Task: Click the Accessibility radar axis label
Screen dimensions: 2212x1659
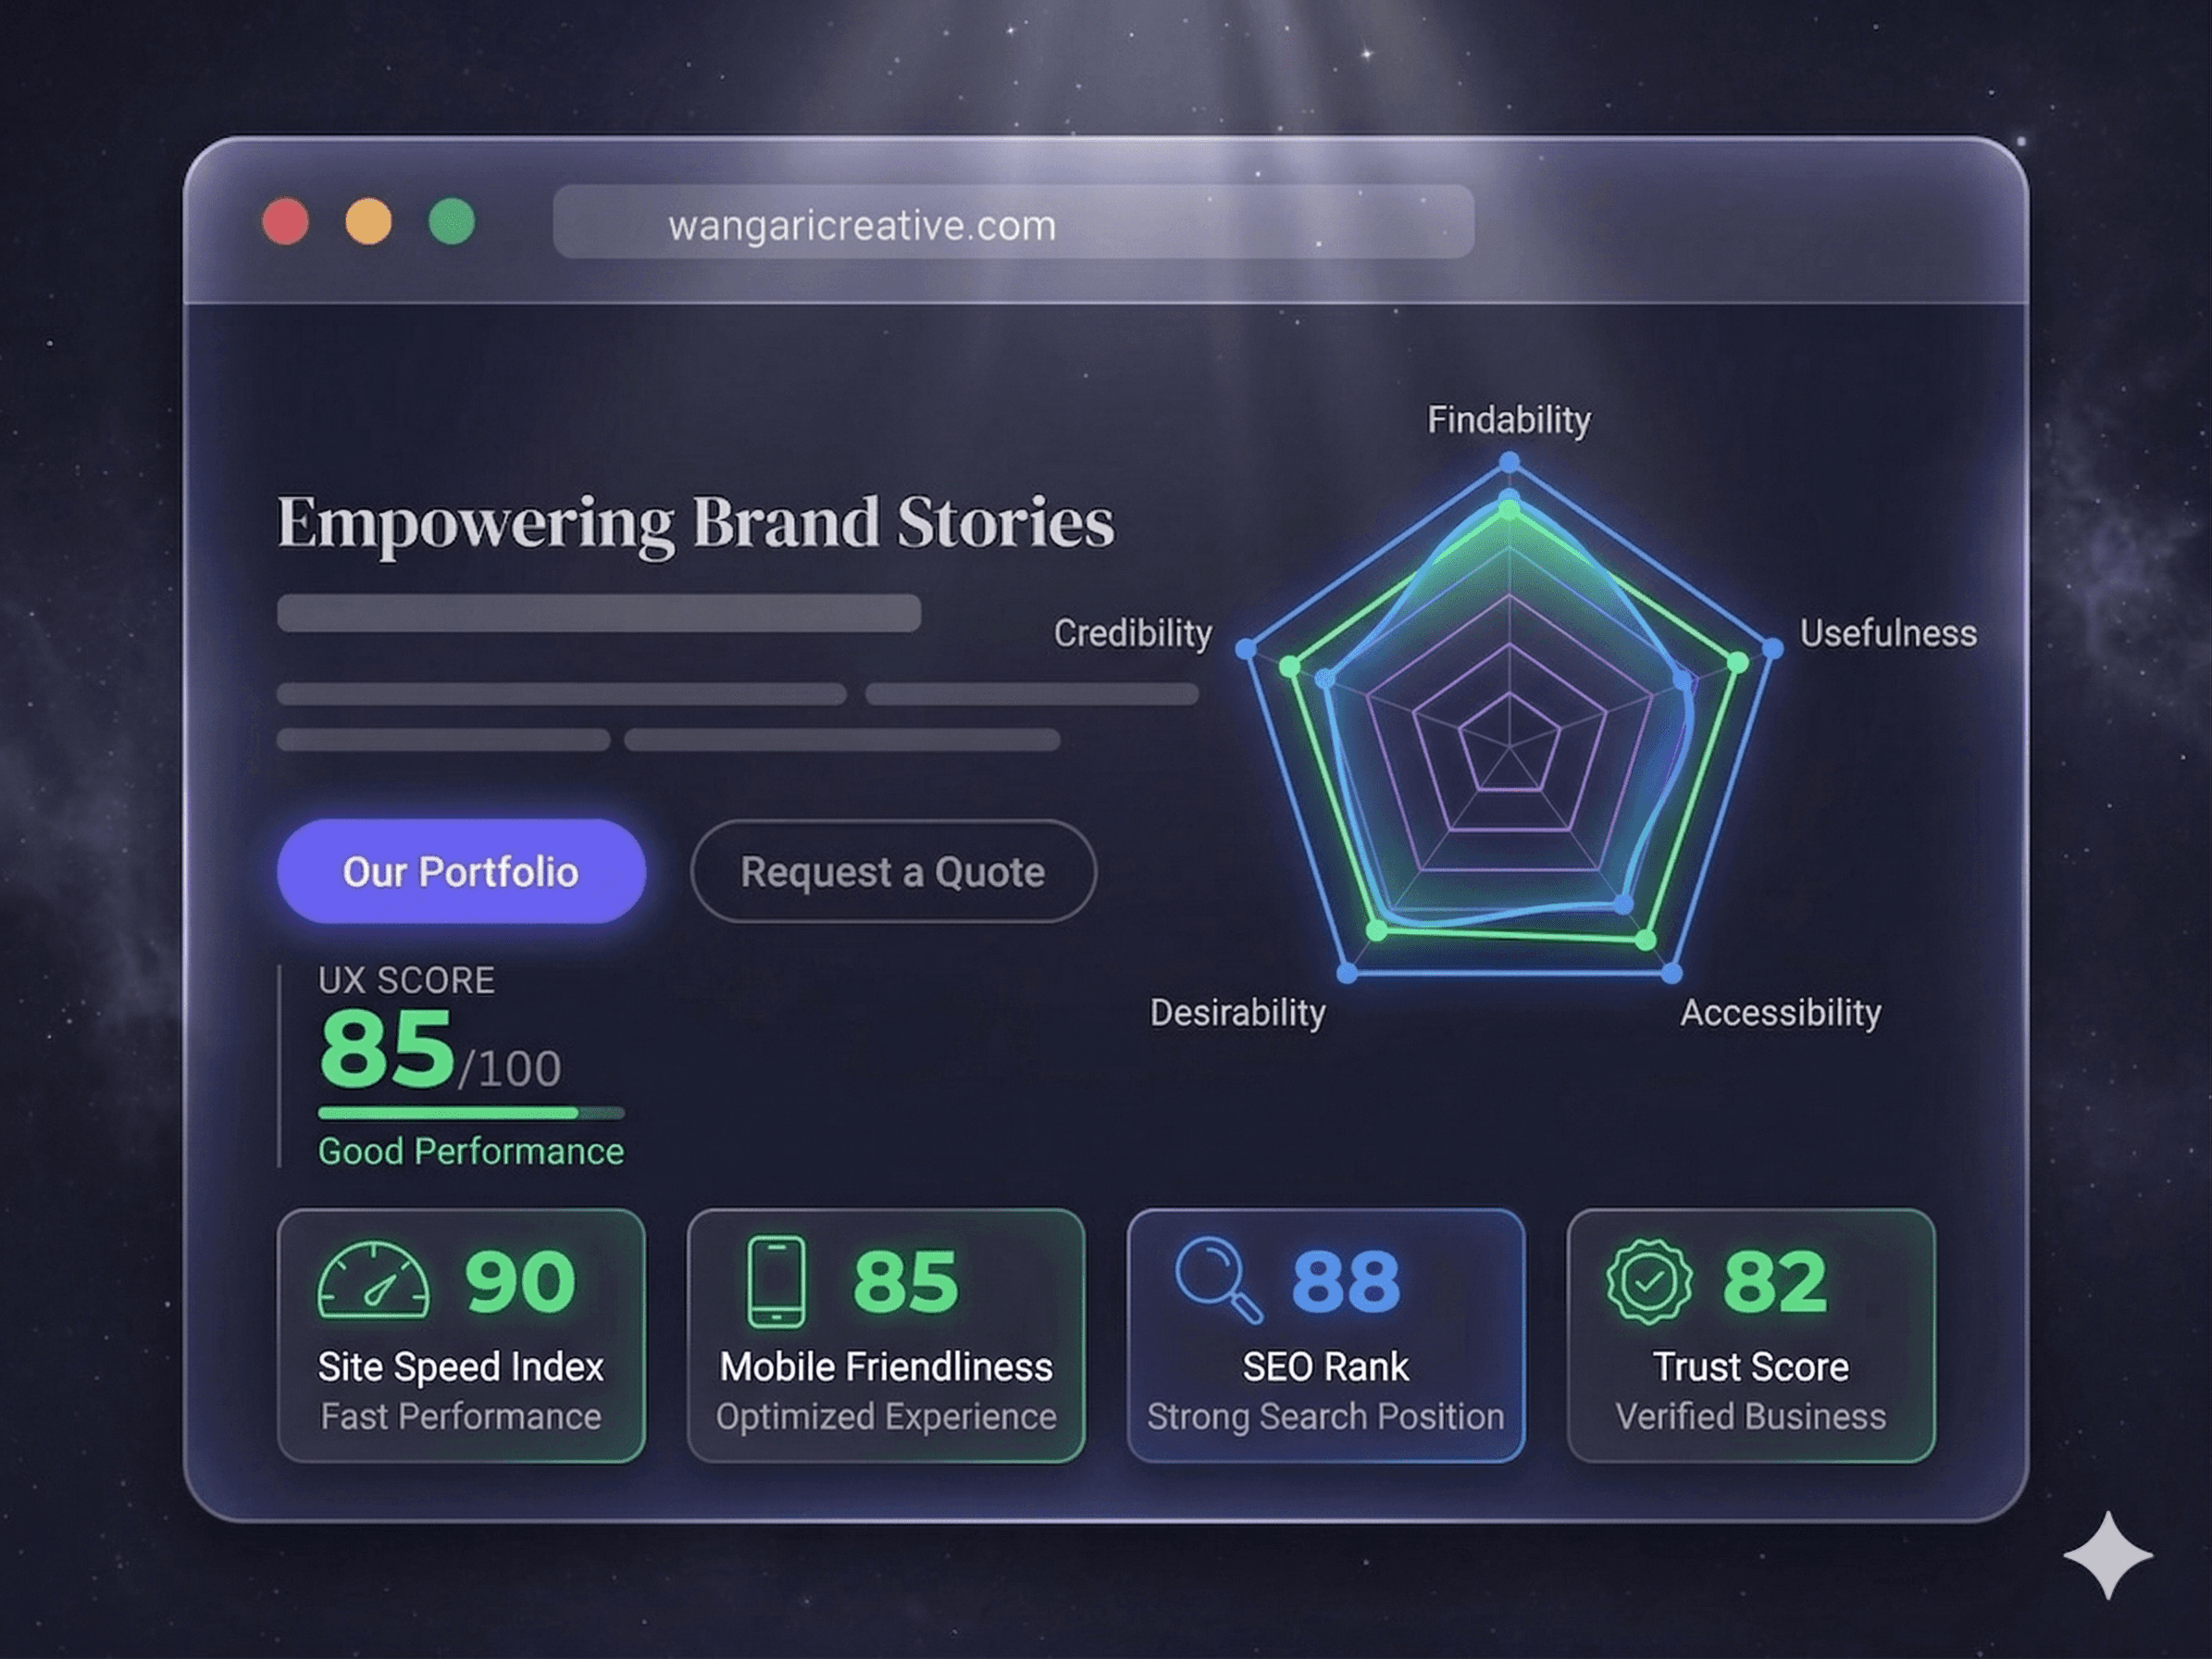Action: (1780, 1013)
